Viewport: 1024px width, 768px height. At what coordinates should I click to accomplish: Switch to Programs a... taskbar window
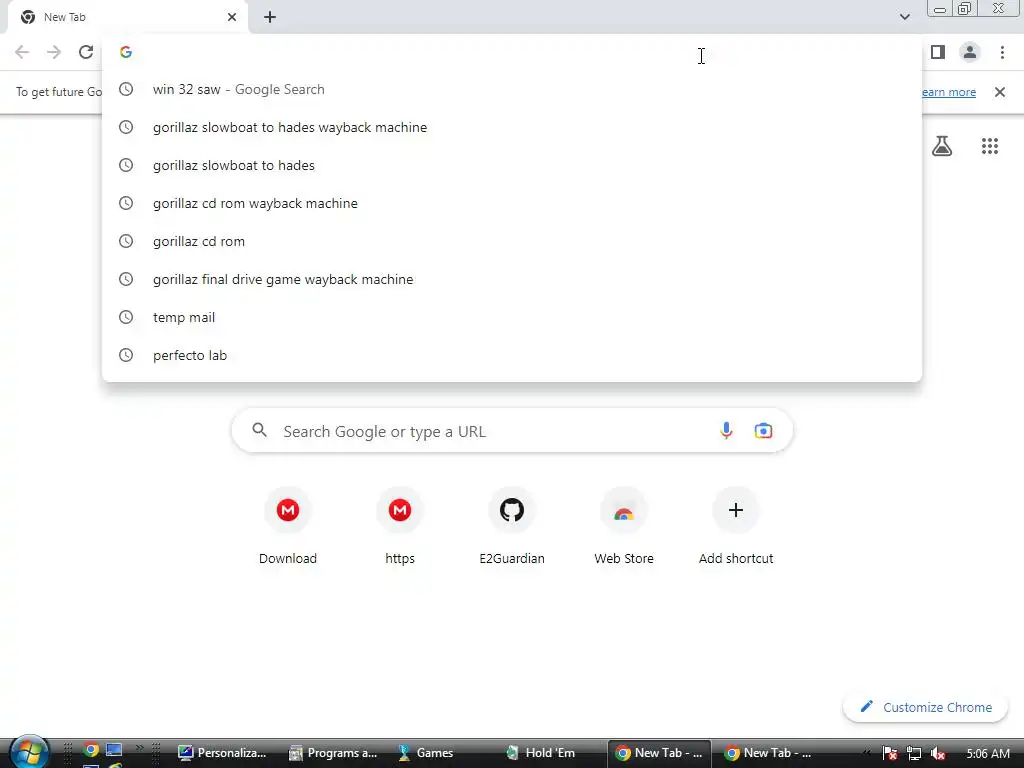334,753
